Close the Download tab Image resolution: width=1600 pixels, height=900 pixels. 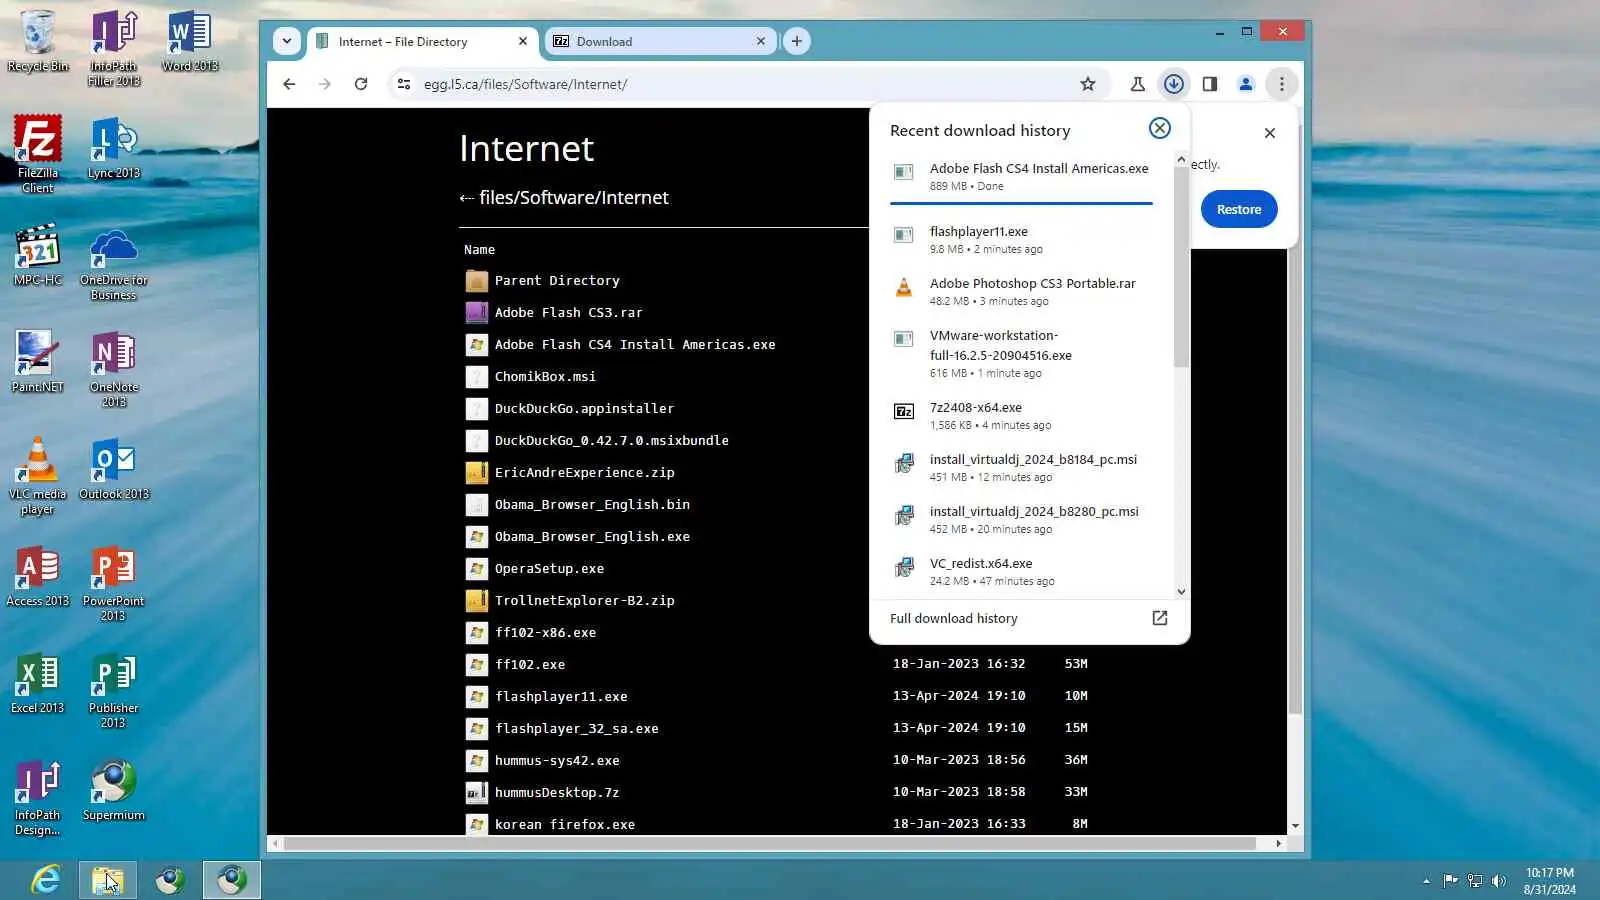tap(761, 41)
